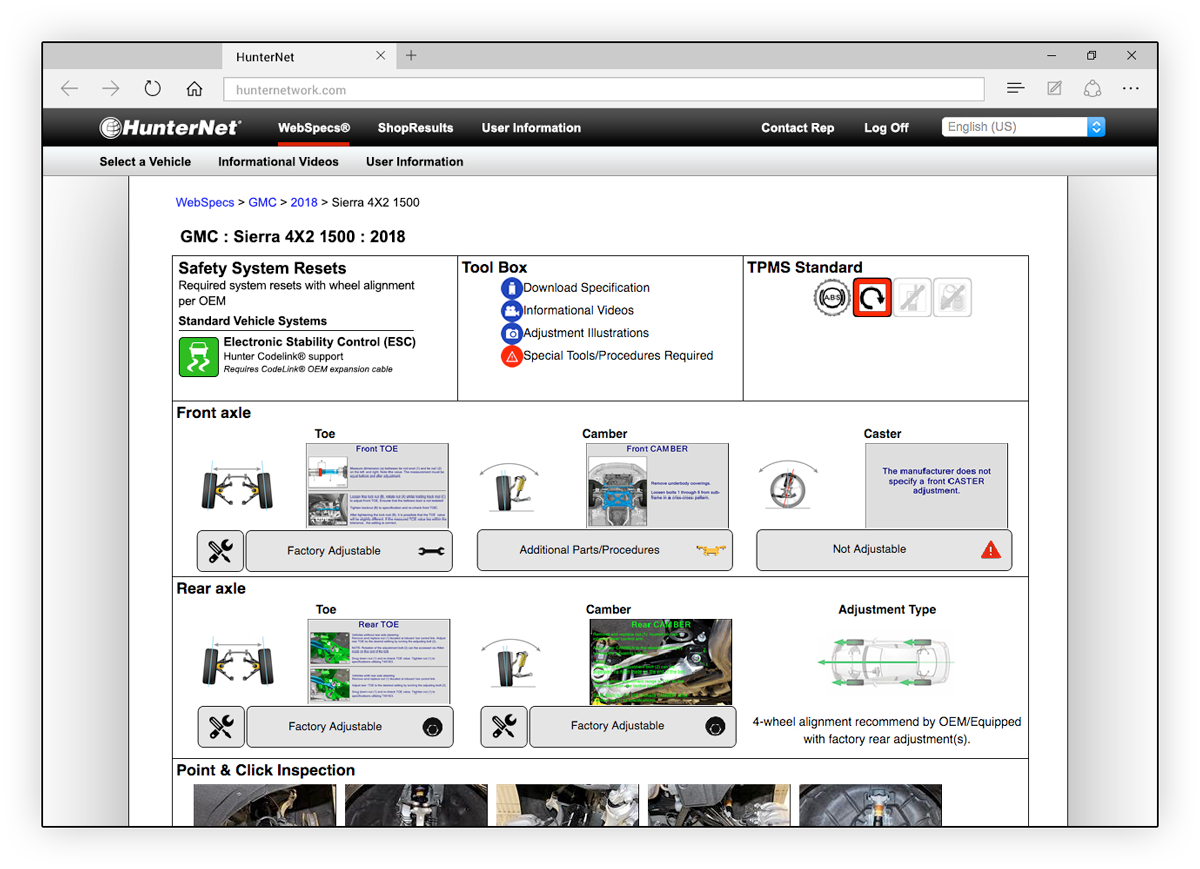The height and width of the screenshot is (869, 1200).
Task: Click rear camber tools icon button
Action: point(504,727)
